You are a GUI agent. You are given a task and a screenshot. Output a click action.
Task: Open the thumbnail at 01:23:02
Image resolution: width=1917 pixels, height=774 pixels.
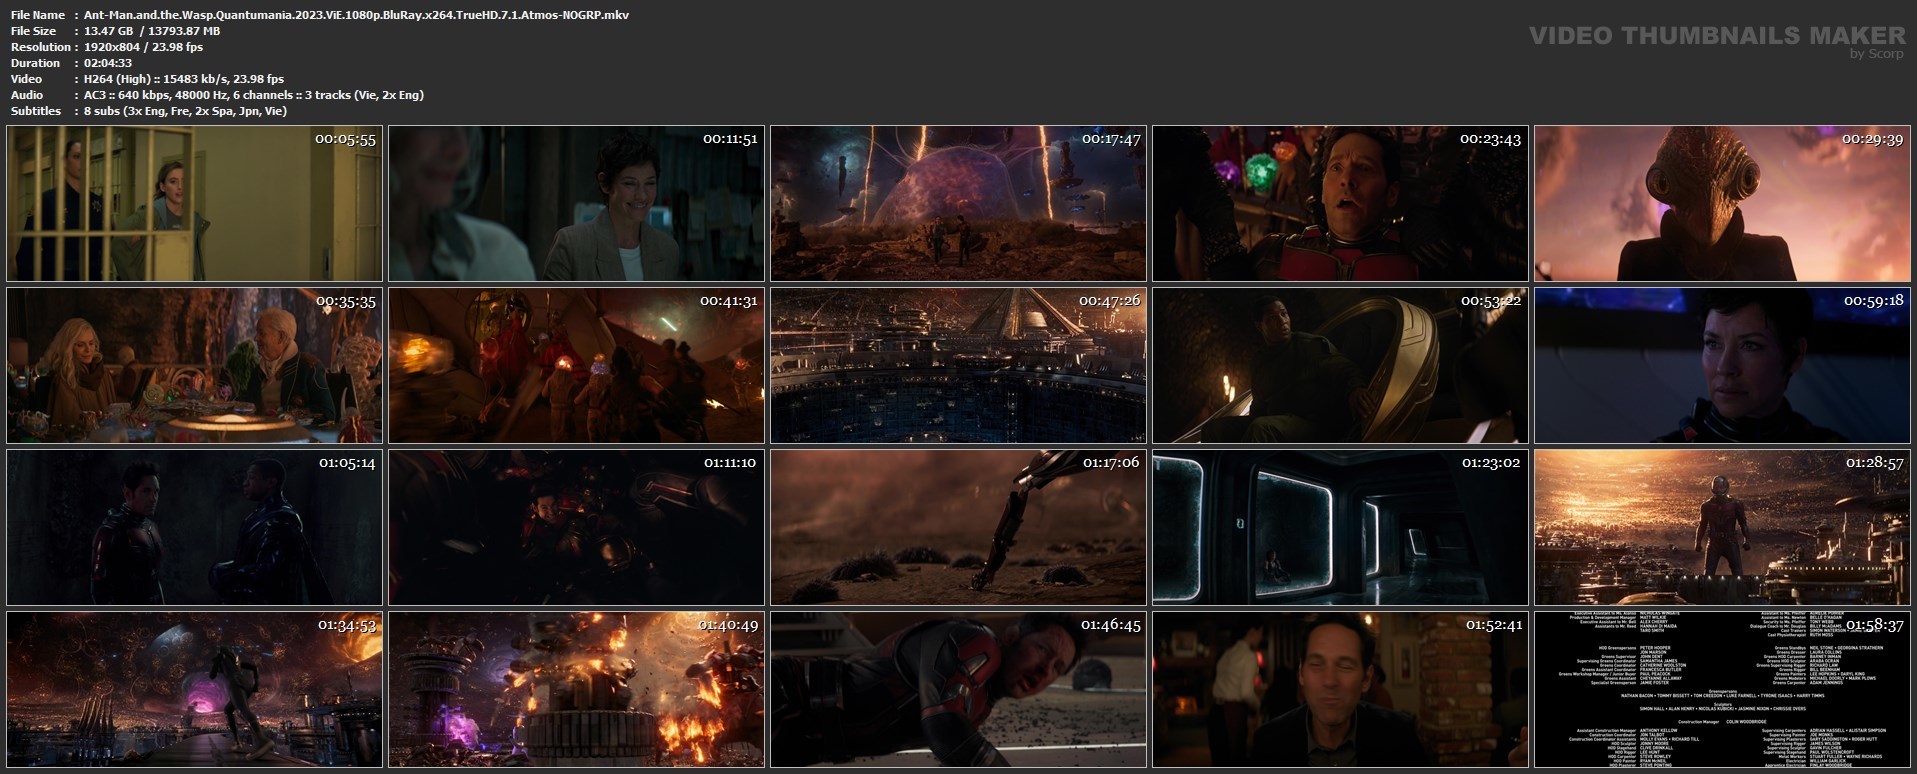tap(1340, 527)
